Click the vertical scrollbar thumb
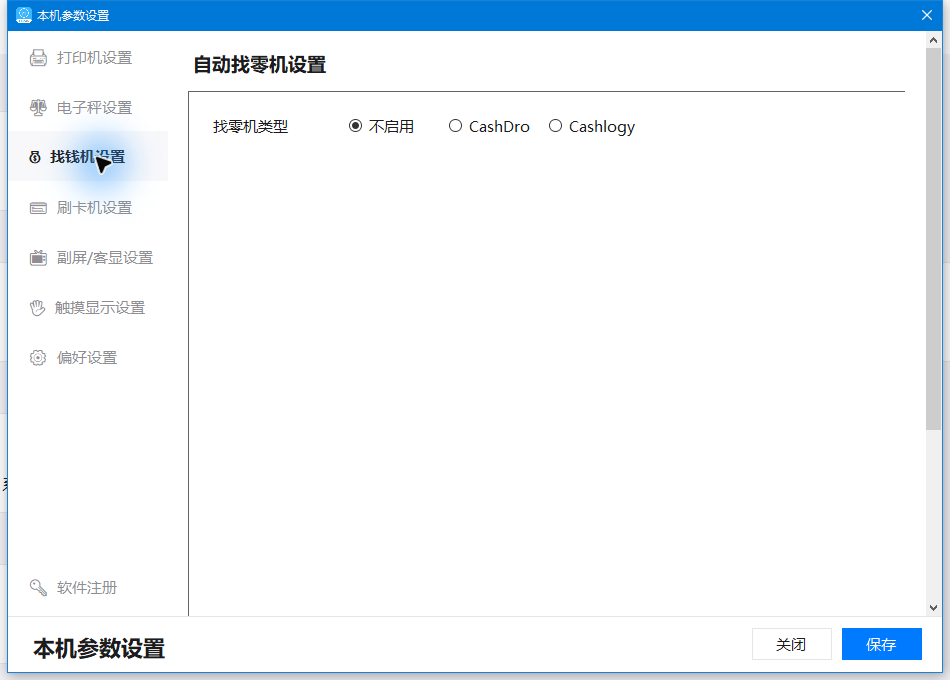Viewport: 950px width, 680px height. (x=934, y=239)
